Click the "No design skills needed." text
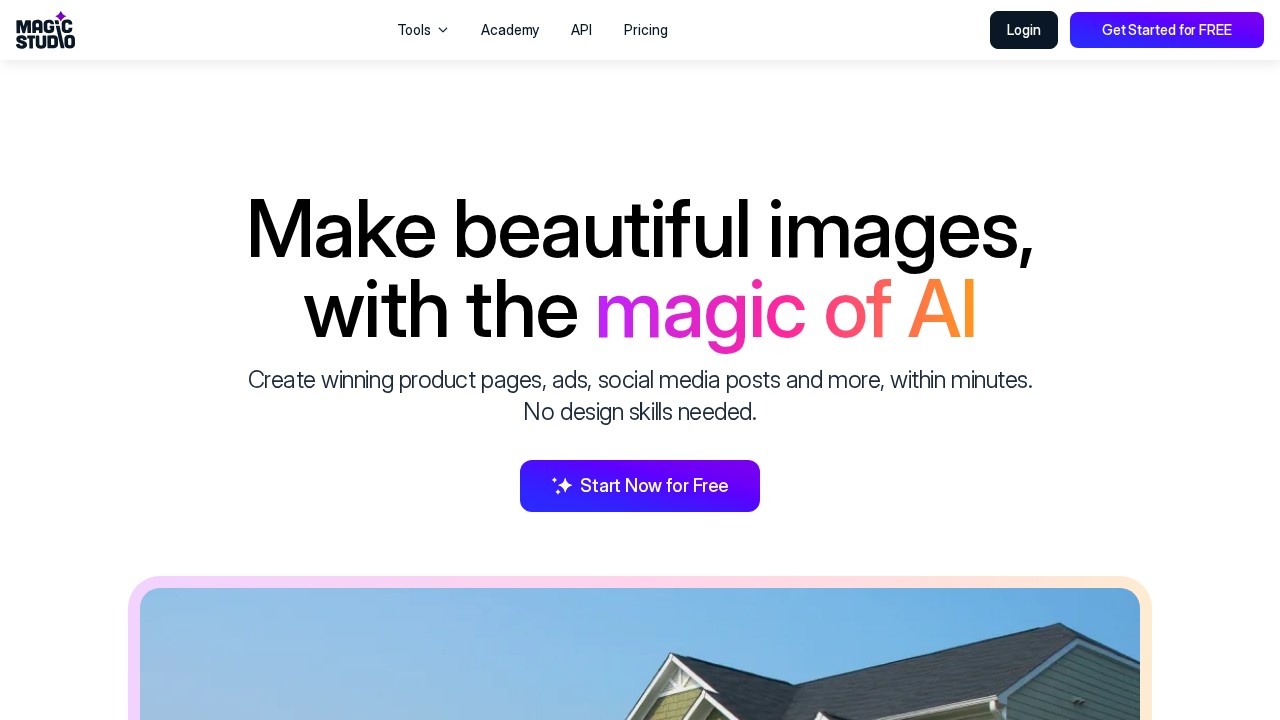This screenshot has height=720, width=1280. pyautogui.click(x=640, y=412)
